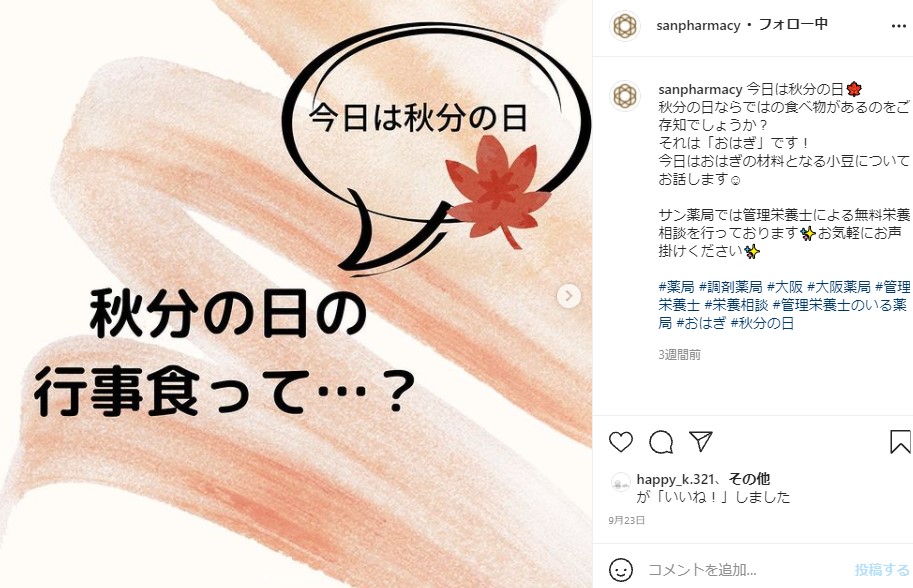Focus the コメントを追加 comment field
The height and width of the screenshot is (588, 913).
(747, 569)
